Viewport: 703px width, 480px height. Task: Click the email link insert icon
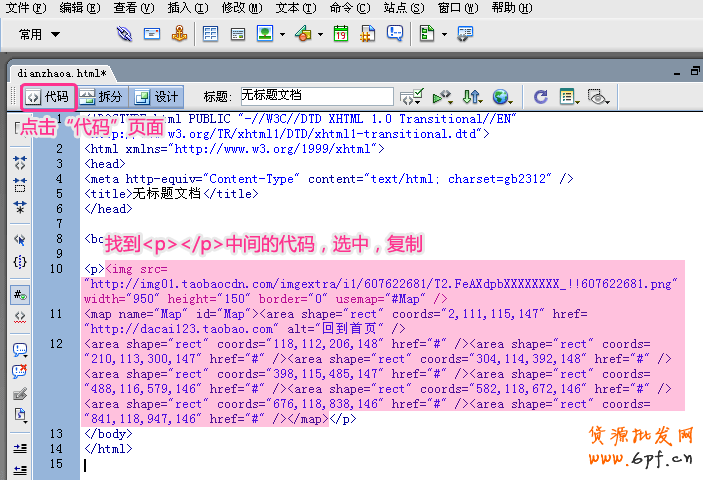tap(152, 34)
